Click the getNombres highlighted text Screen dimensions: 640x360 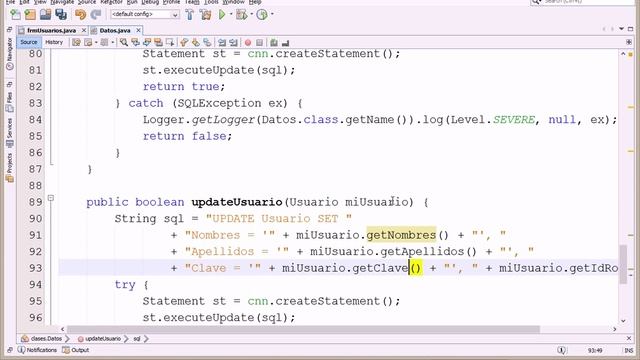coord(401,235)
